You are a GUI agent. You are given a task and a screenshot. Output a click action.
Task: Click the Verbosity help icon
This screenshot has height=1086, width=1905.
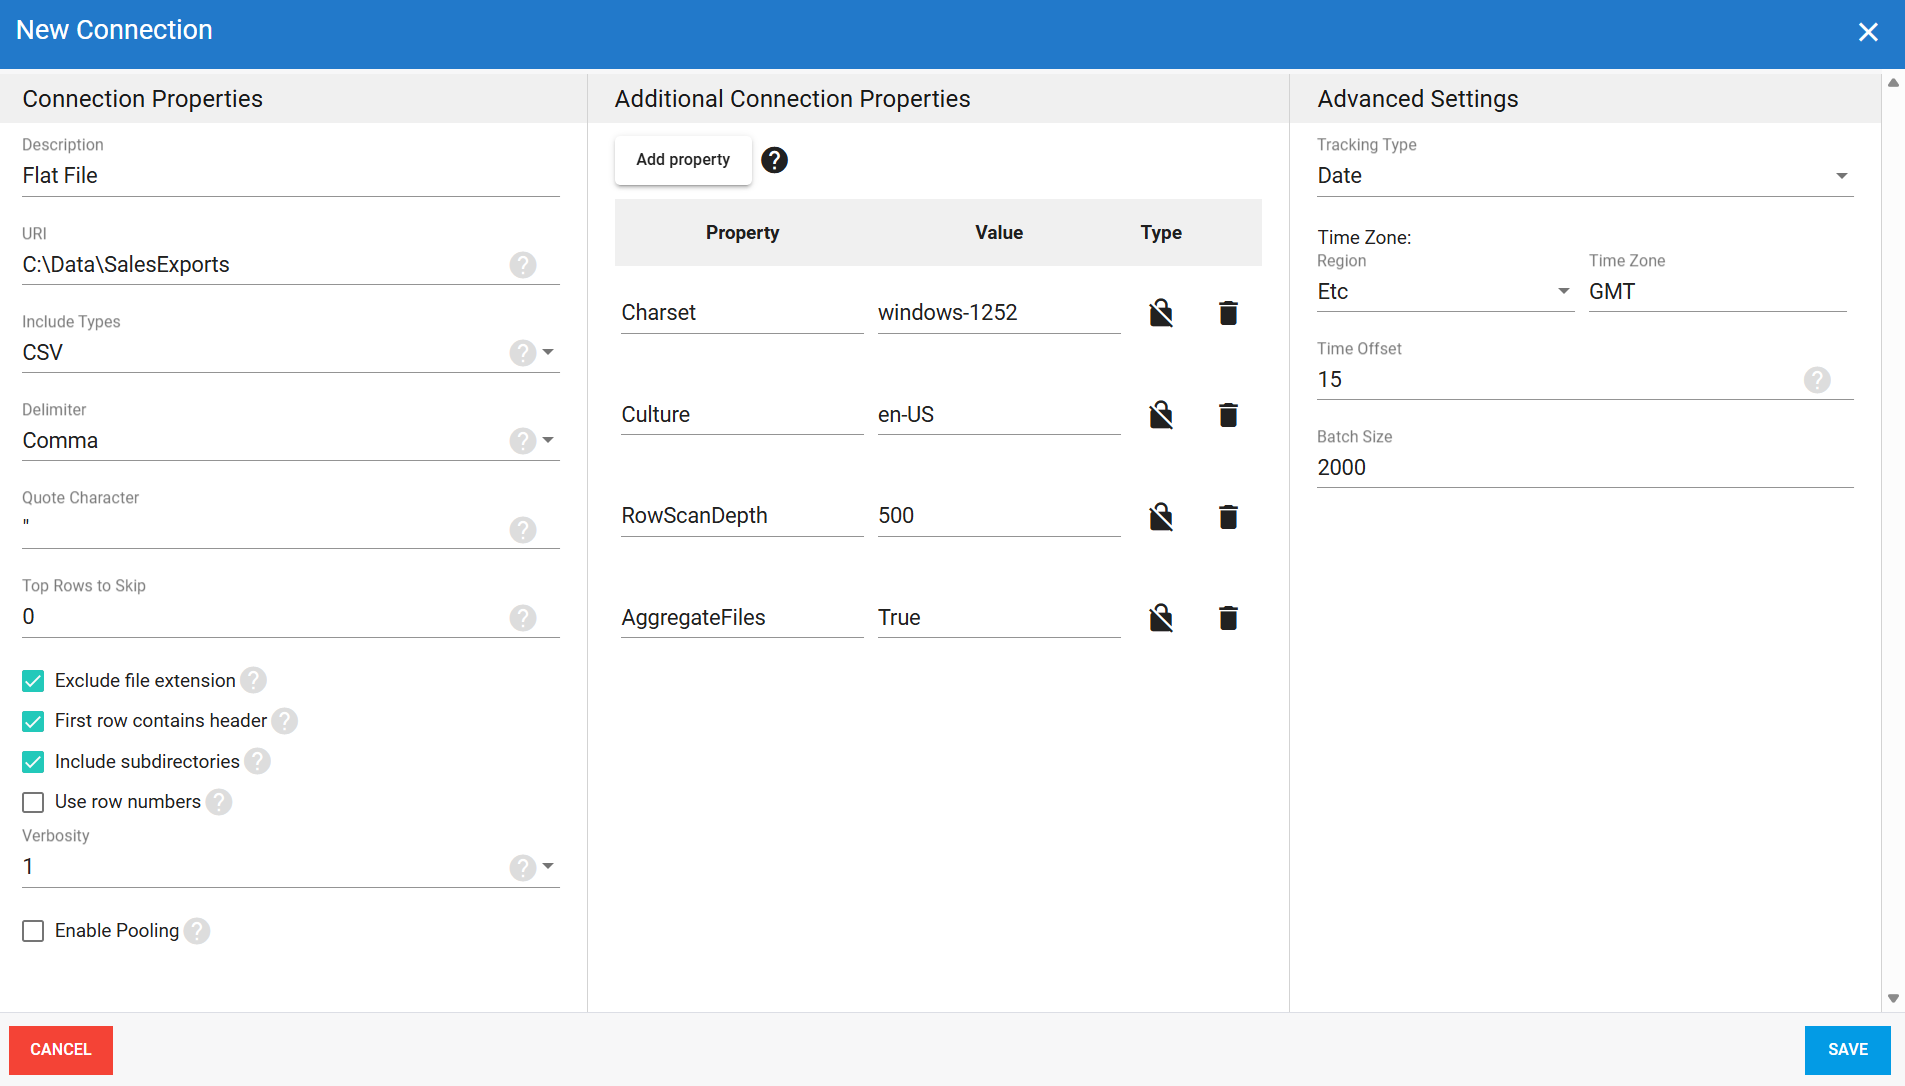click(x=523, y=867)
